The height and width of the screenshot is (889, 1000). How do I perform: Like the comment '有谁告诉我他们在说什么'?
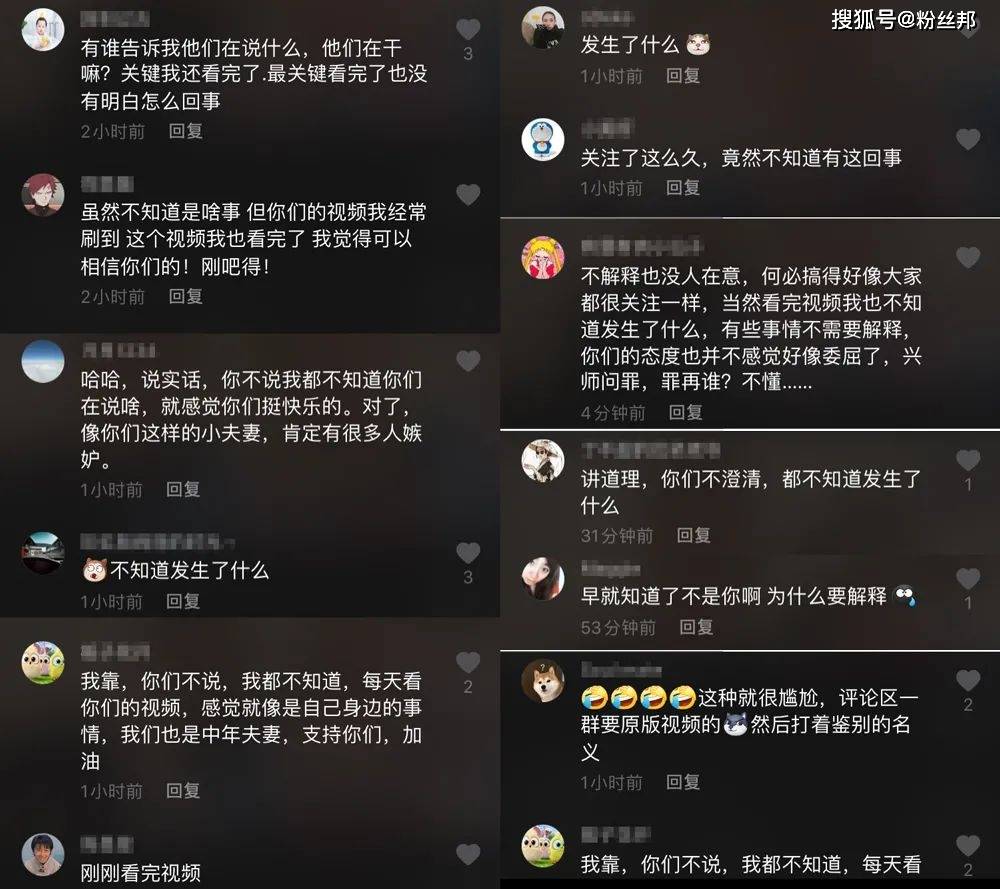[x=468, y=29]
